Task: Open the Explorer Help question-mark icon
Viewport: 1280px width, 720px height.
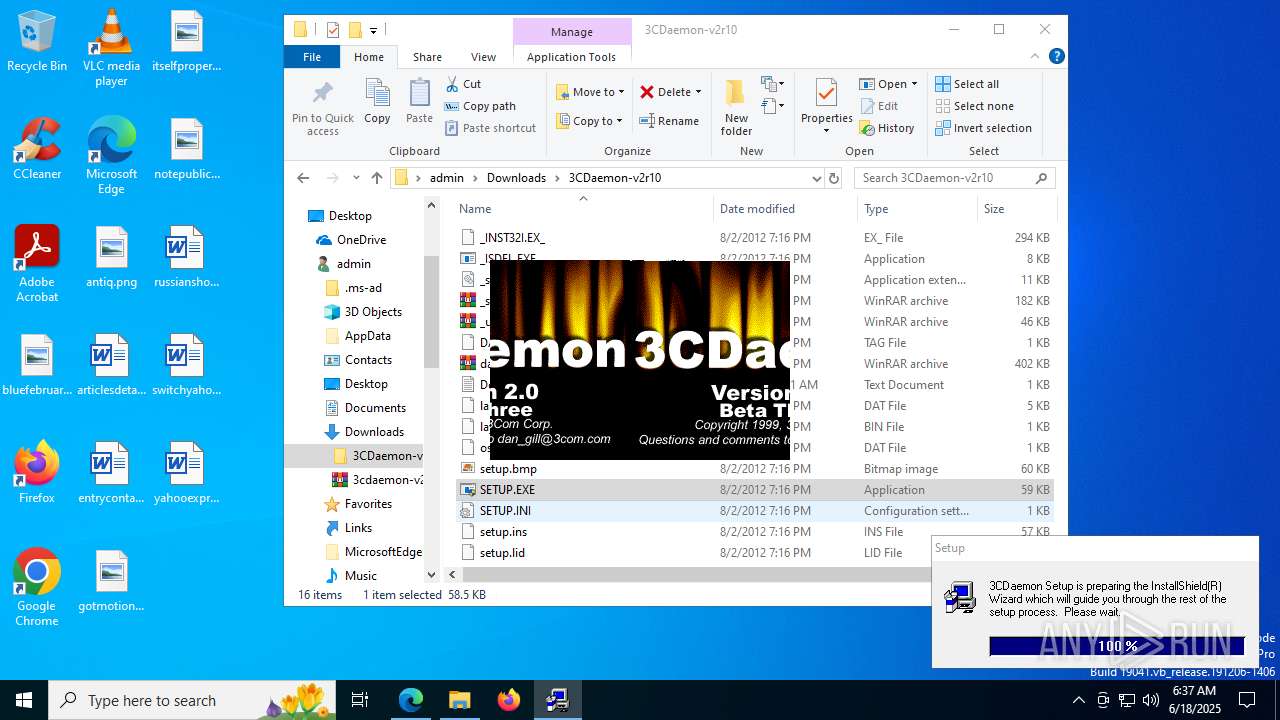Action: (1056, 57)
